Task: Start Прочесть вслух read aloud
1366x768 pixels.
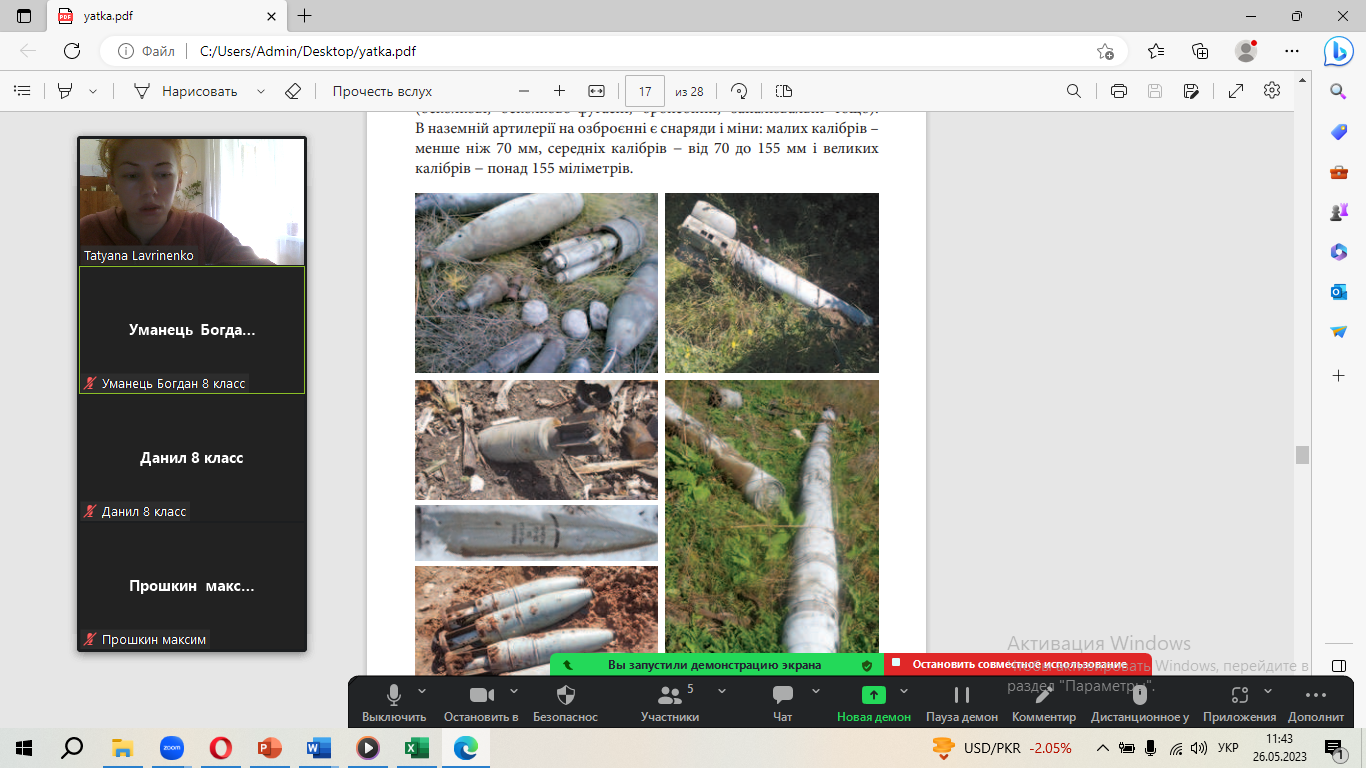Action: 382,91
